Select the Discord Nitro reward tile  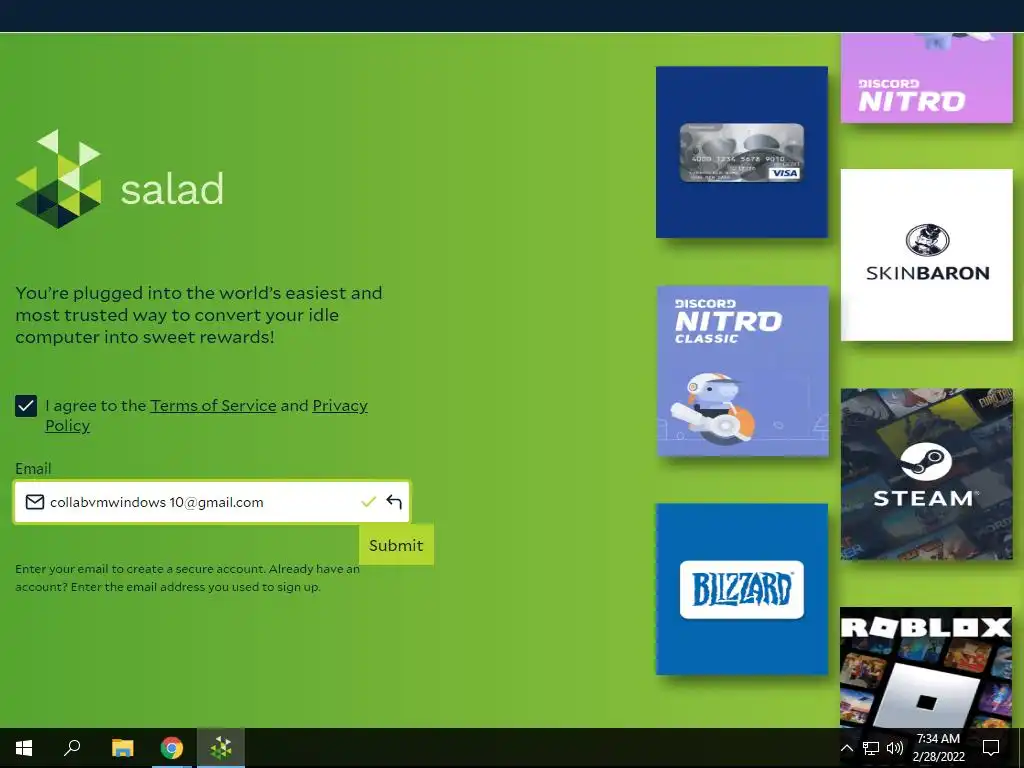(927, 77)
